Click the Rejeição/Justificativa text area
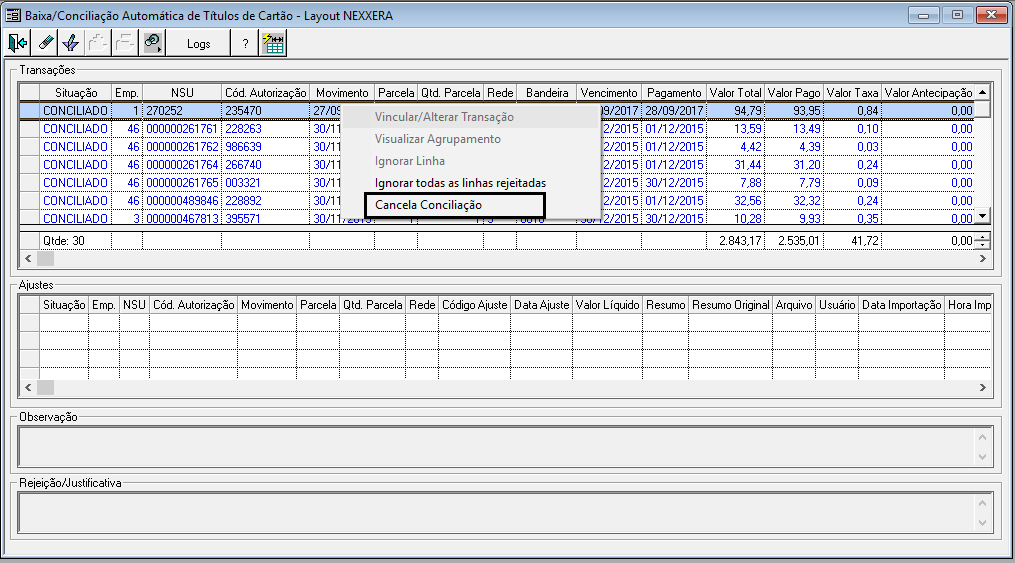Image resolution: width=1015 pixels, height=563 pixels. click(496, 513)
